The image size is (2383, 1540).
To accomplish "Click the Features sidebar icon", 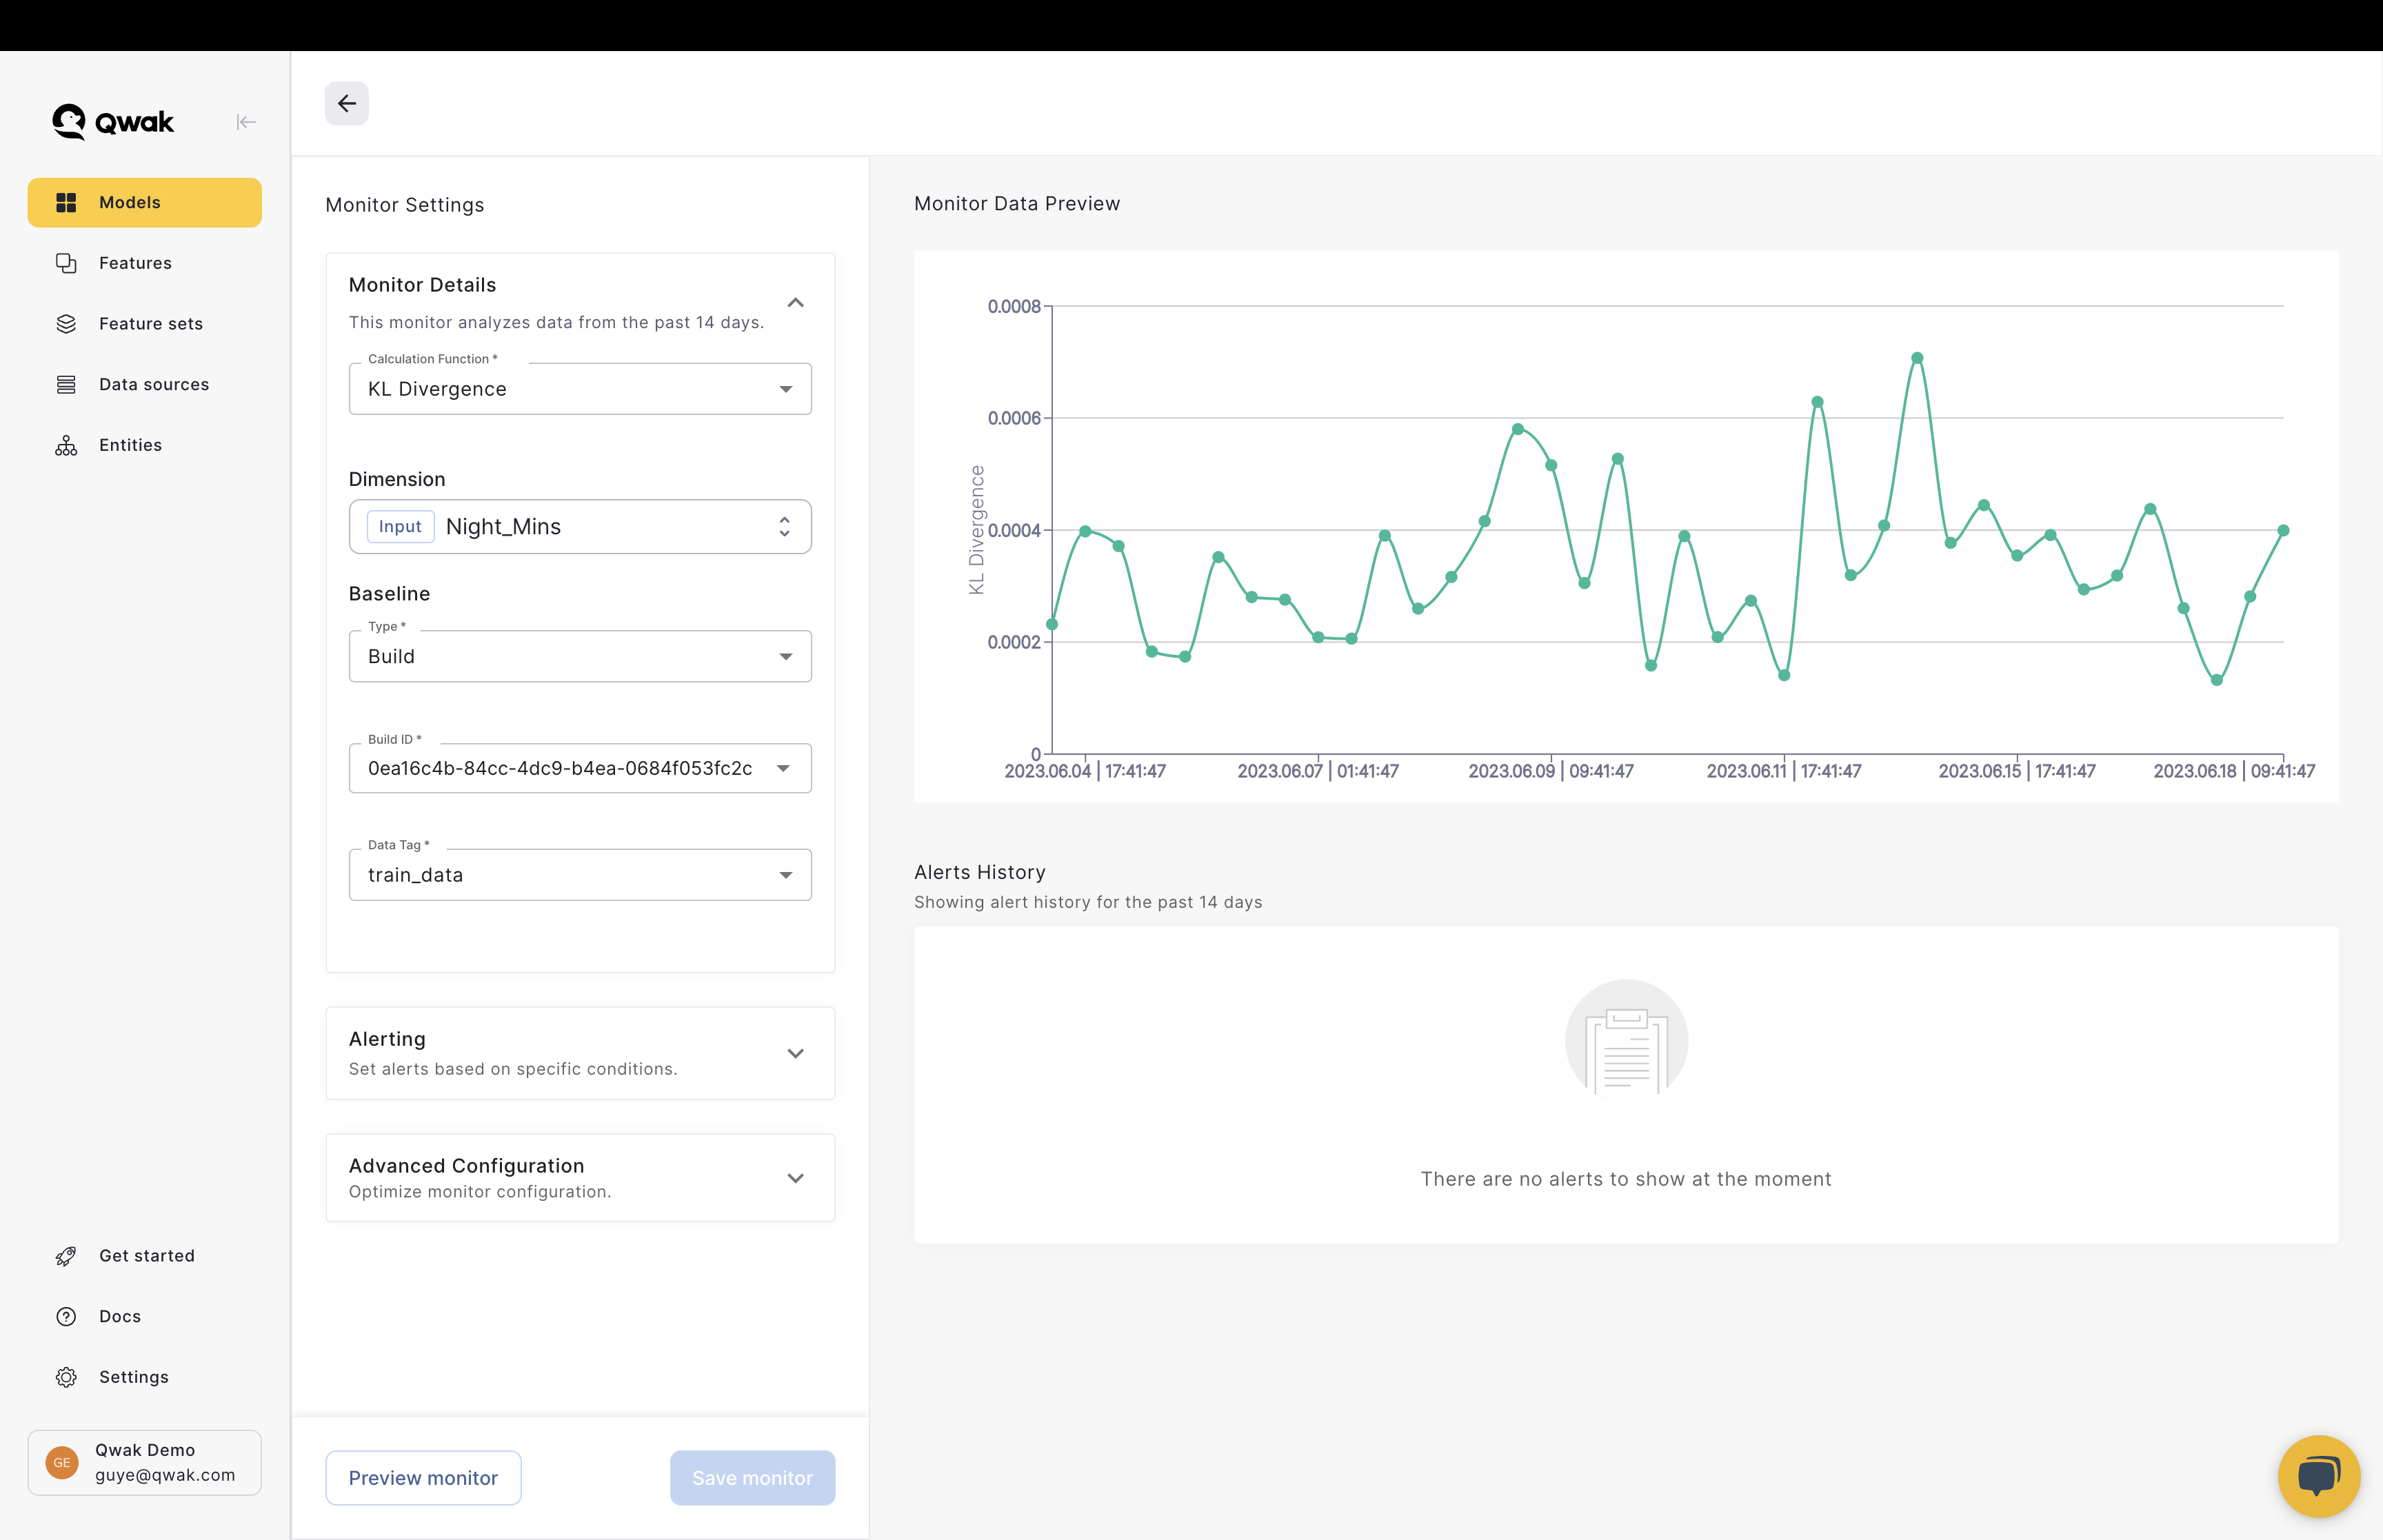I will tap(66, 263).
